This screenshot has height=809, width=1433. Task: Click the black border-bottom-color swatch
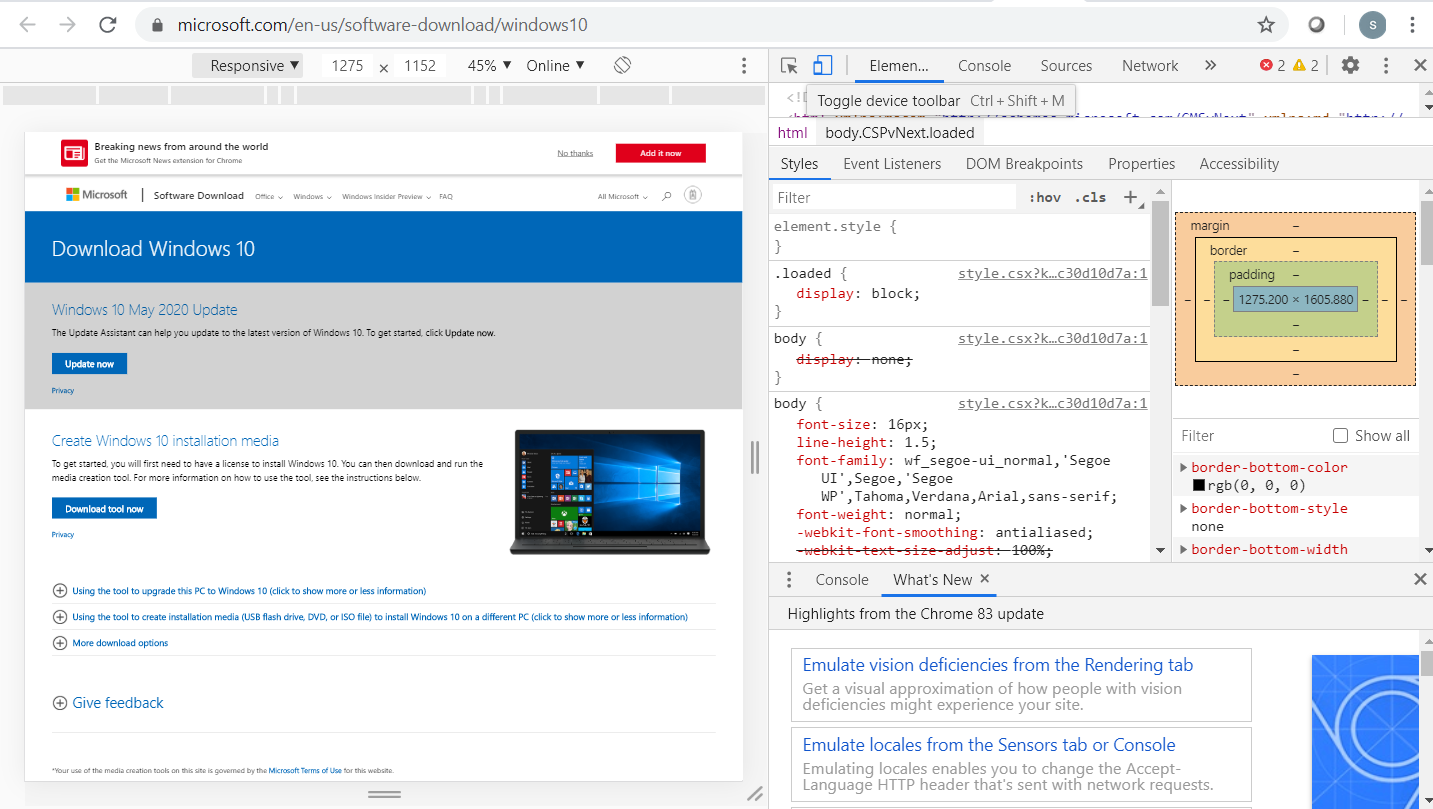pos(1198,486)
